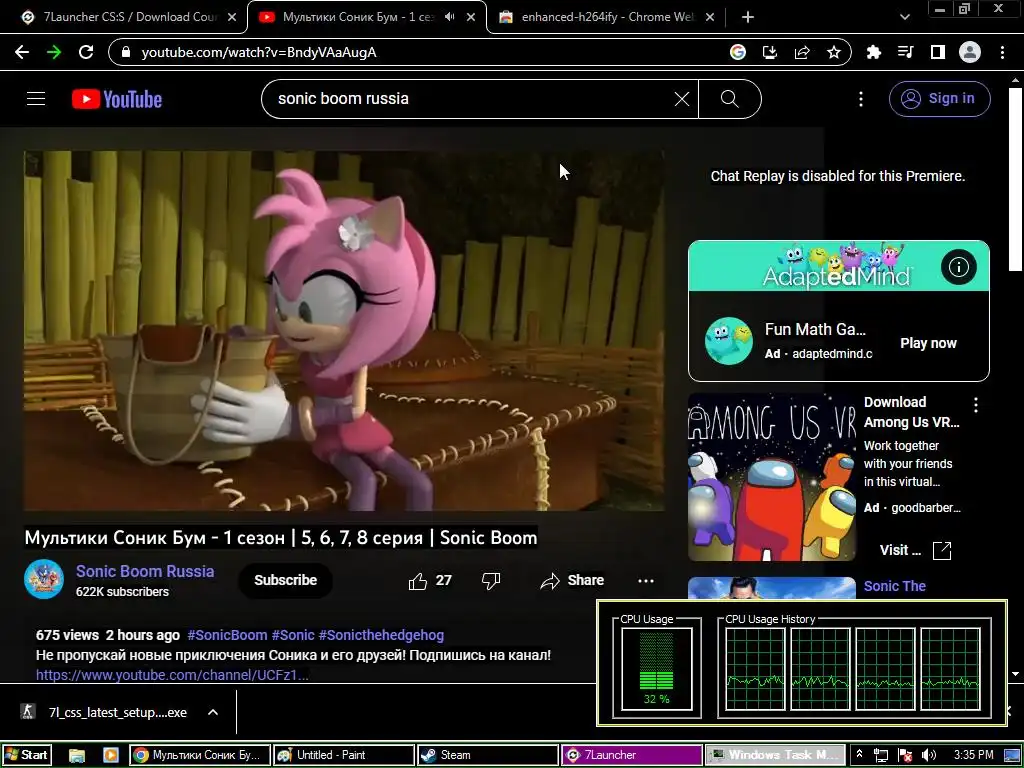Click the #Sonicthehedgehog hashtag
The height and width of the screenshot is (768, 1024).
[381, 635]
